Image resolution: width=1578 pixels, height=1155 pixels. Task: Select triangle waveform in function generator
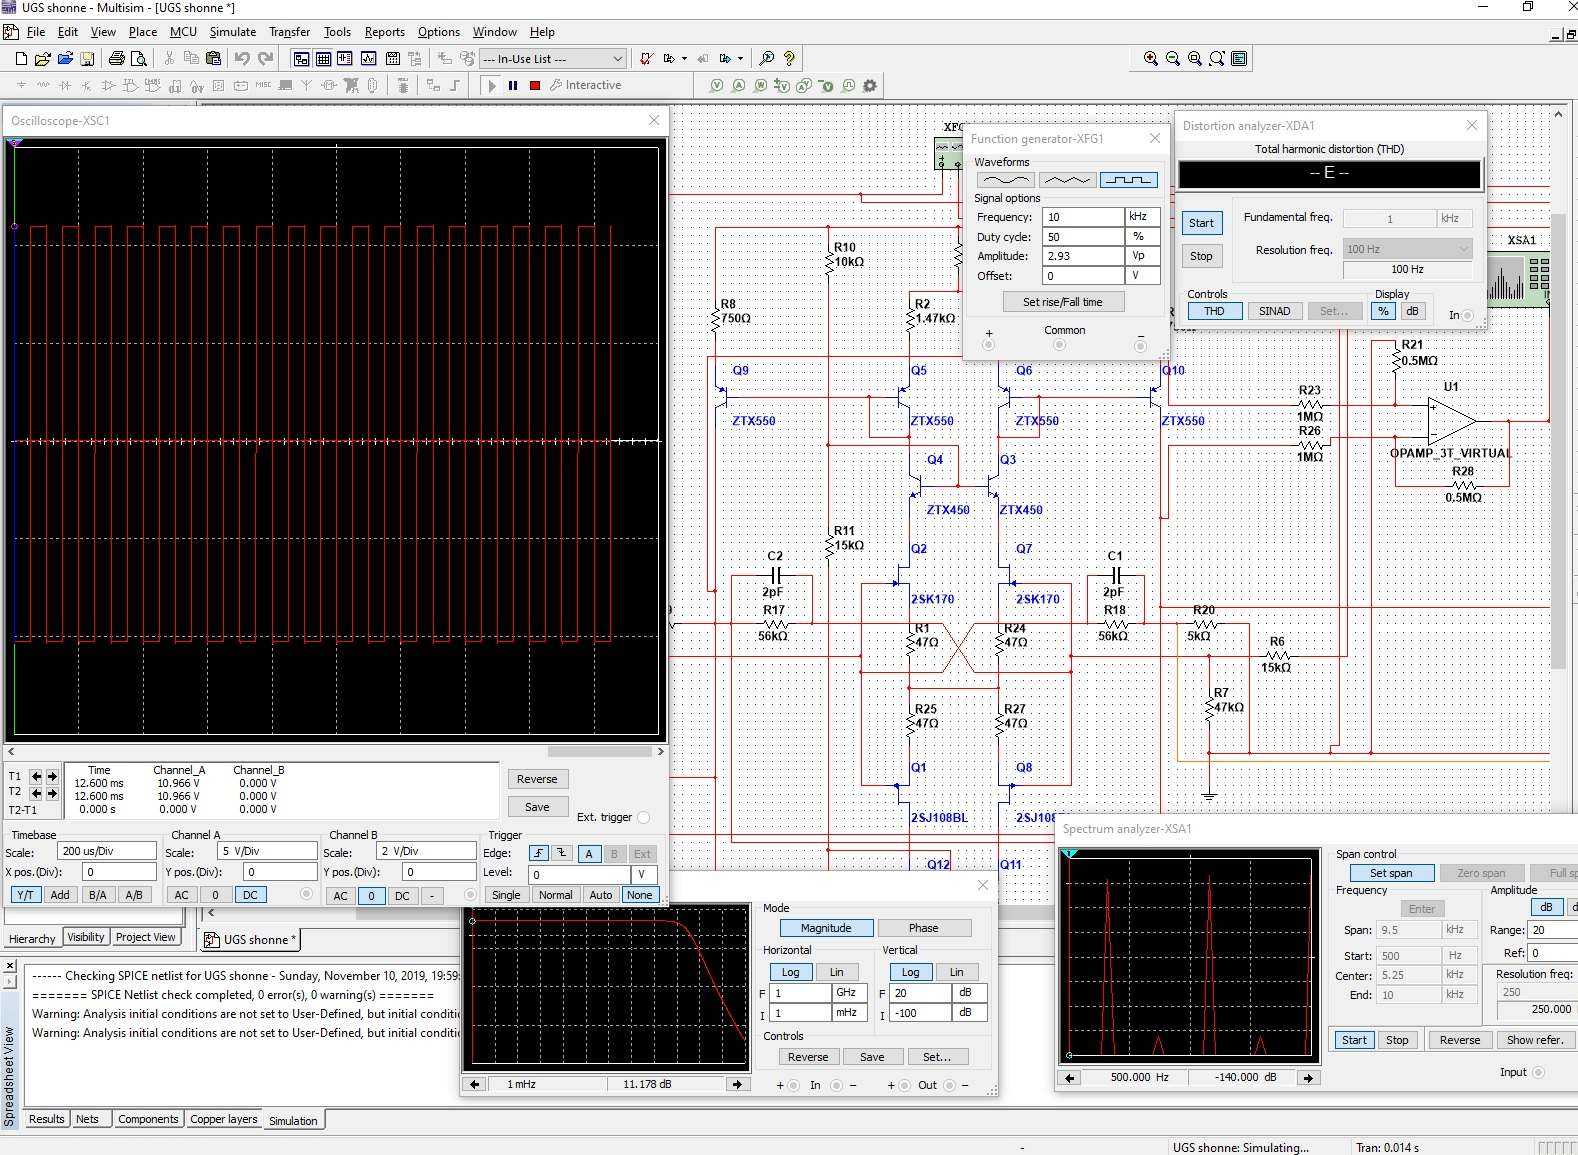tap(1067, 180)
